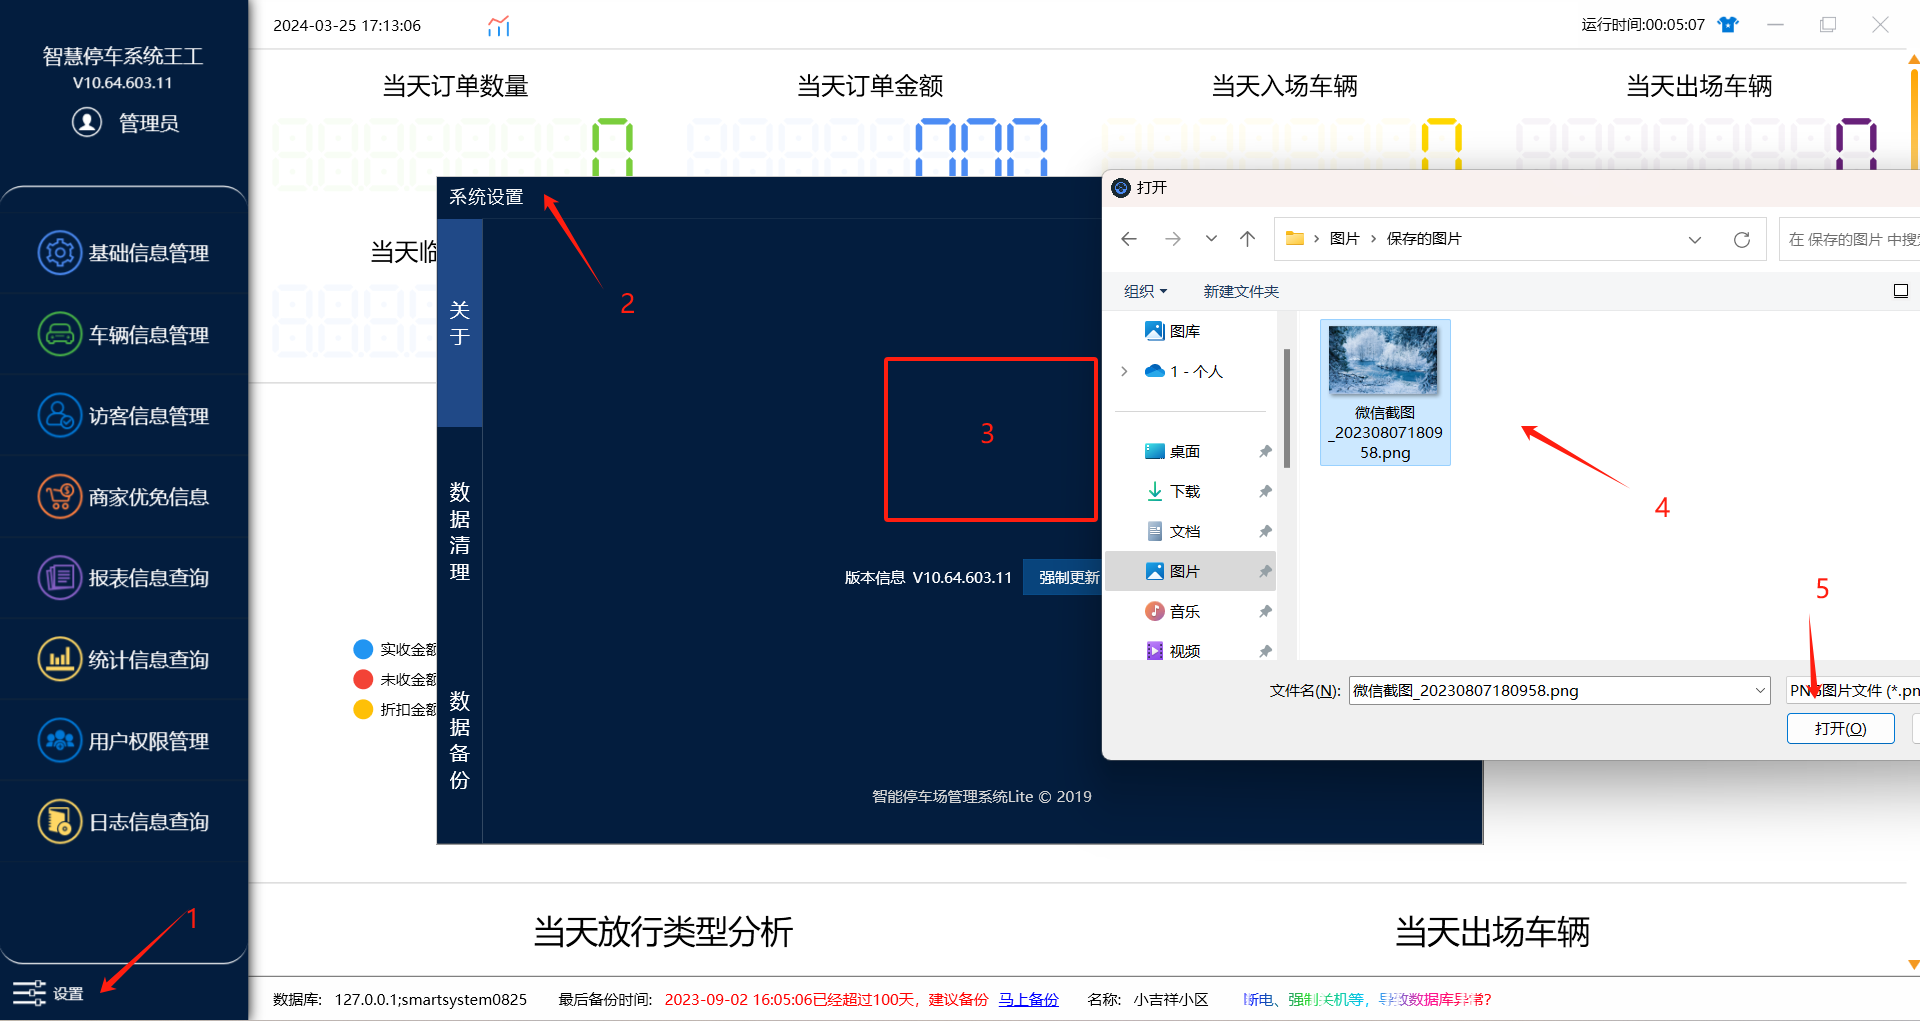Open 用户权限管理 users icon
1920x1021 pixels.
coord(60,741)
